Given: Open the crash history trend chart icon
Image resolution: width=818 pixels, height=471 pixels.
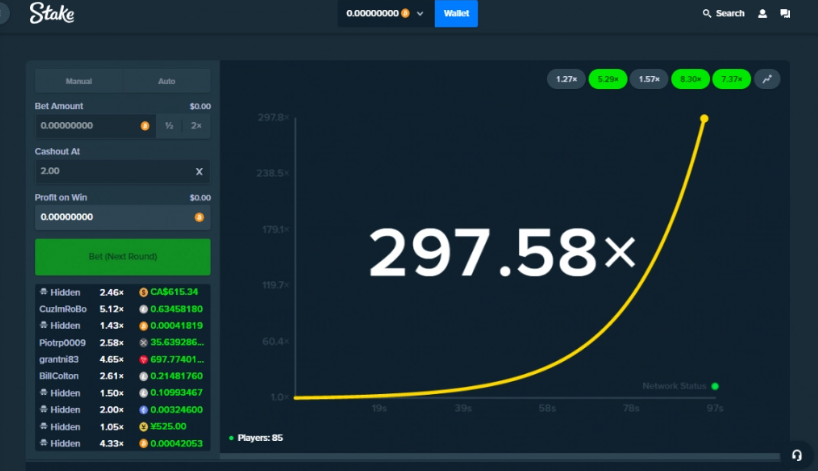Looking at the screenshot, I should 767,79.
